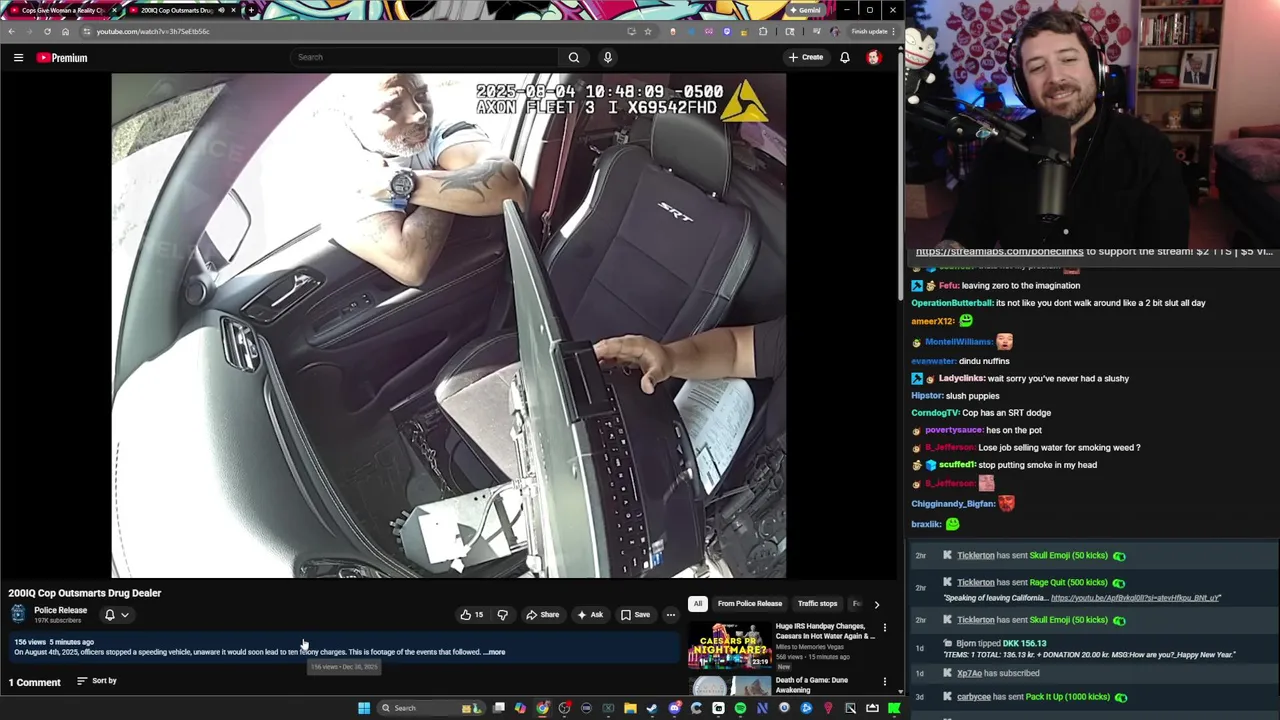Open the YouTube hamburger guide menu
The width and height of the screenshot is (1280, 720).
[x=18, y=58]
